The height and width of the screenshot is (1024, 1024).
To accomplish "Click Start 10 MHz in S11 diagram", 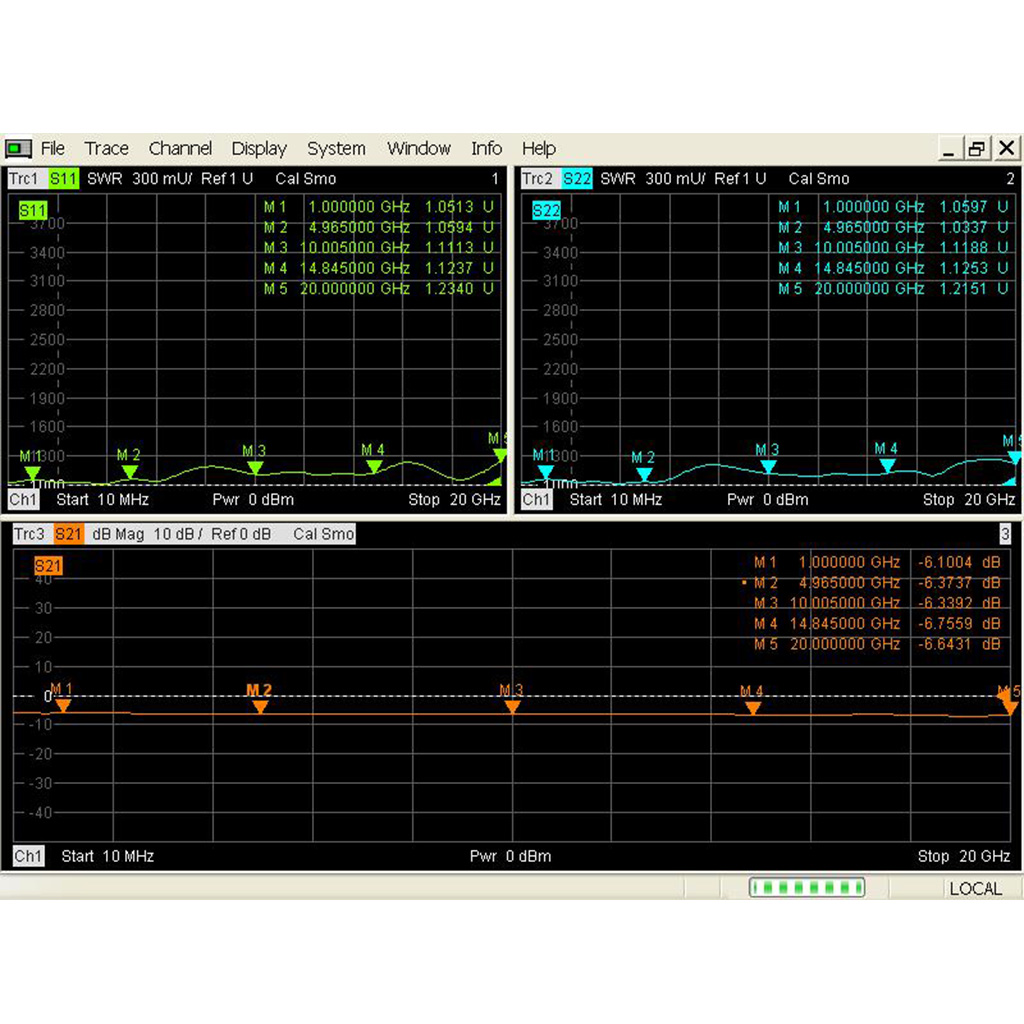I will [103, 500].
